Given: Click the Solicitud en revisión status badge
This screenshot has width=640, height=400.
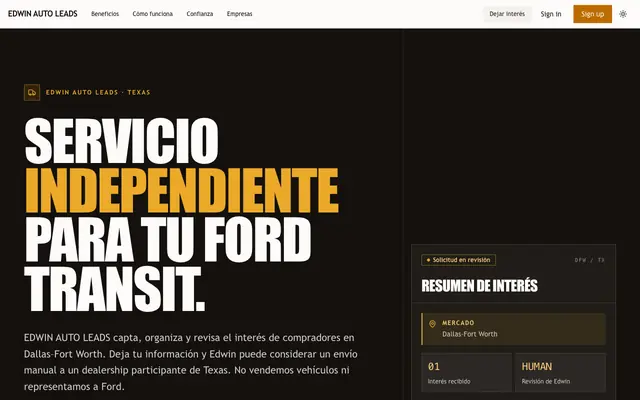Looking at the screenshot, I should click(x=458, y=260).
